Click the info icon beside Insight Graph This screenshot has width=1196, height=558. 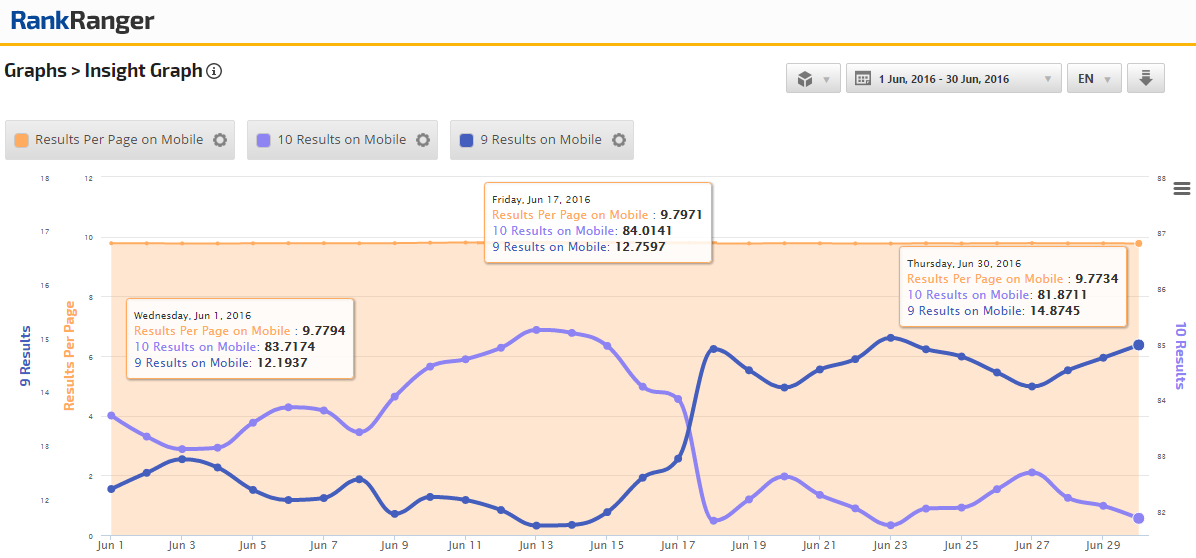(213, 71)
